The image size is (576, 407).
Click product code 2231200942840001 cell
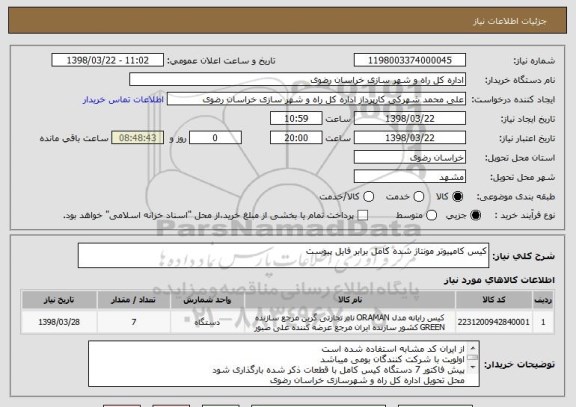point(494,322)
